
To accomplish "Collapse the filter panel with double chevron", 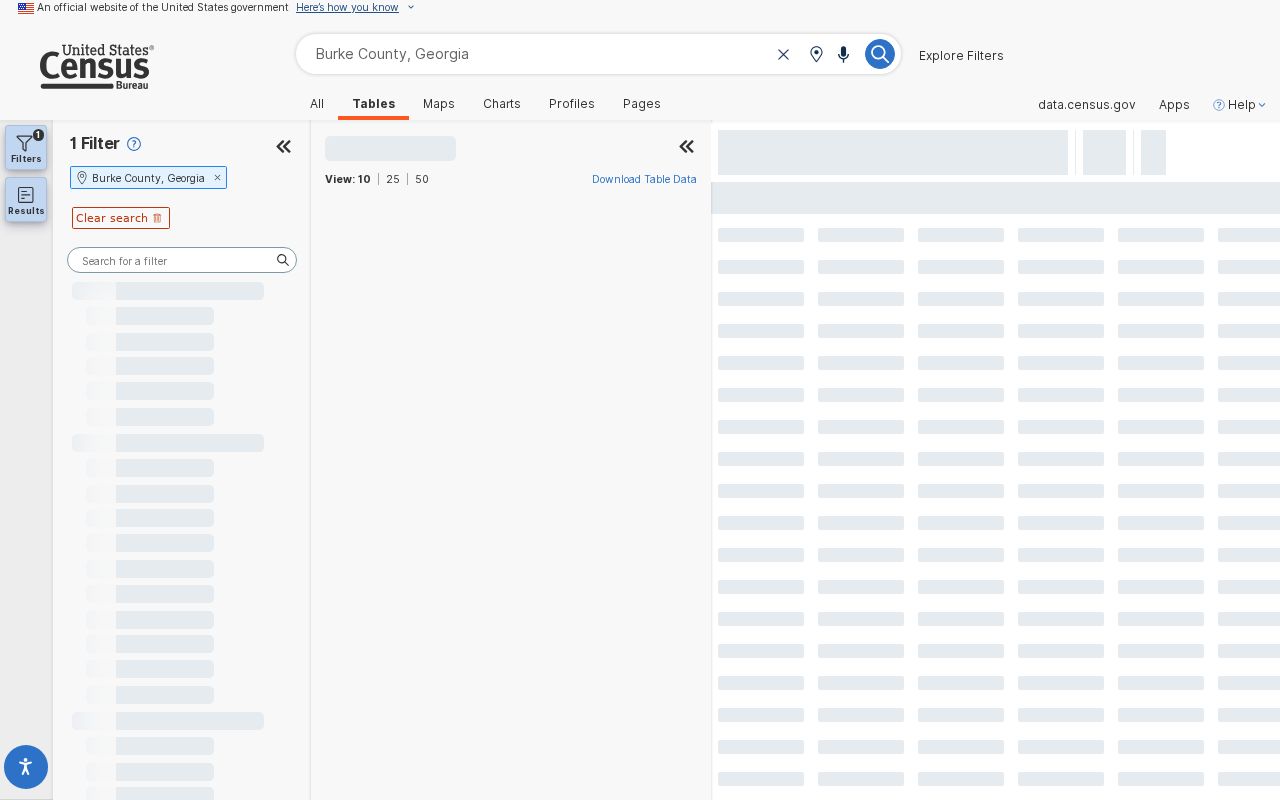I will (284, 147).
